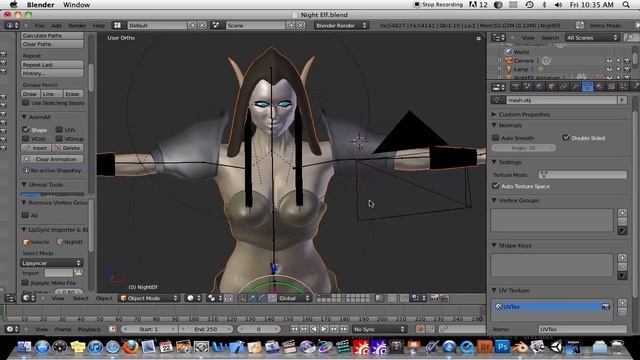The width and height of the screenshot is (640, 360).
Task: Open Spotlight search in menu bar
Action: 626,5
